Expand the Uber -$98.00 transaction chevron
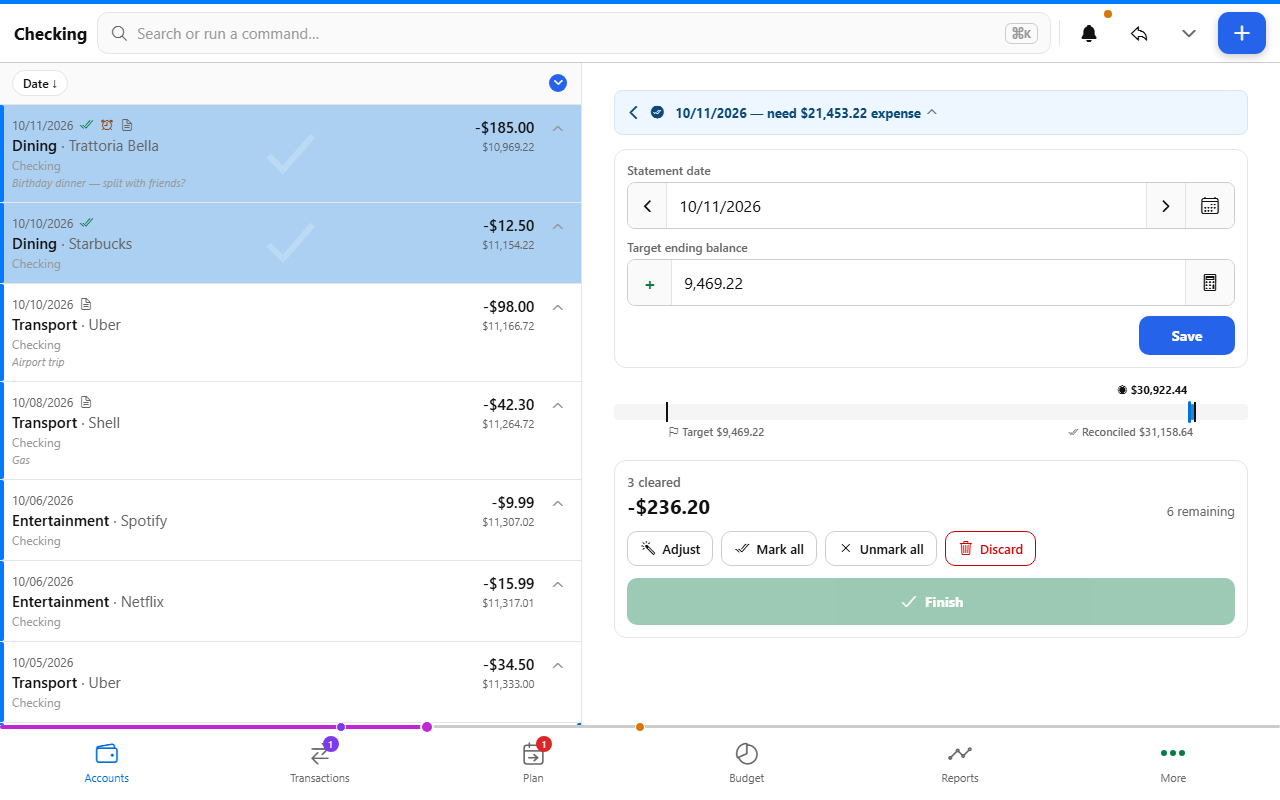Image resolution: width=1280 pixels, height=800 pixels. tap(558, 307)
